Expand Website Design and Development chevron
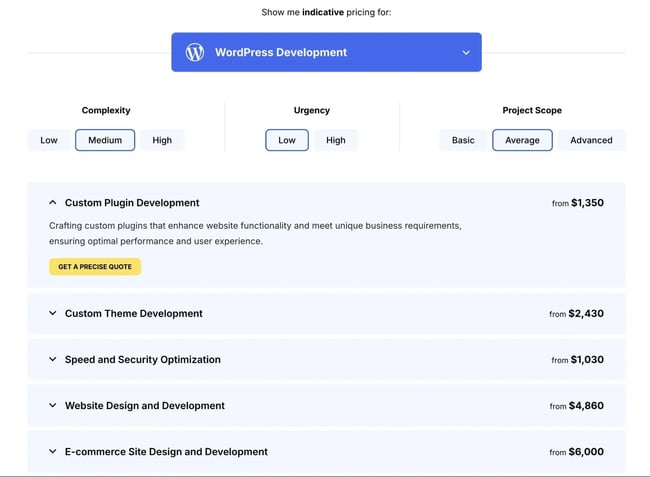Image resolution: width=650 pixels, height=477 pixels. tap(53, 406)
